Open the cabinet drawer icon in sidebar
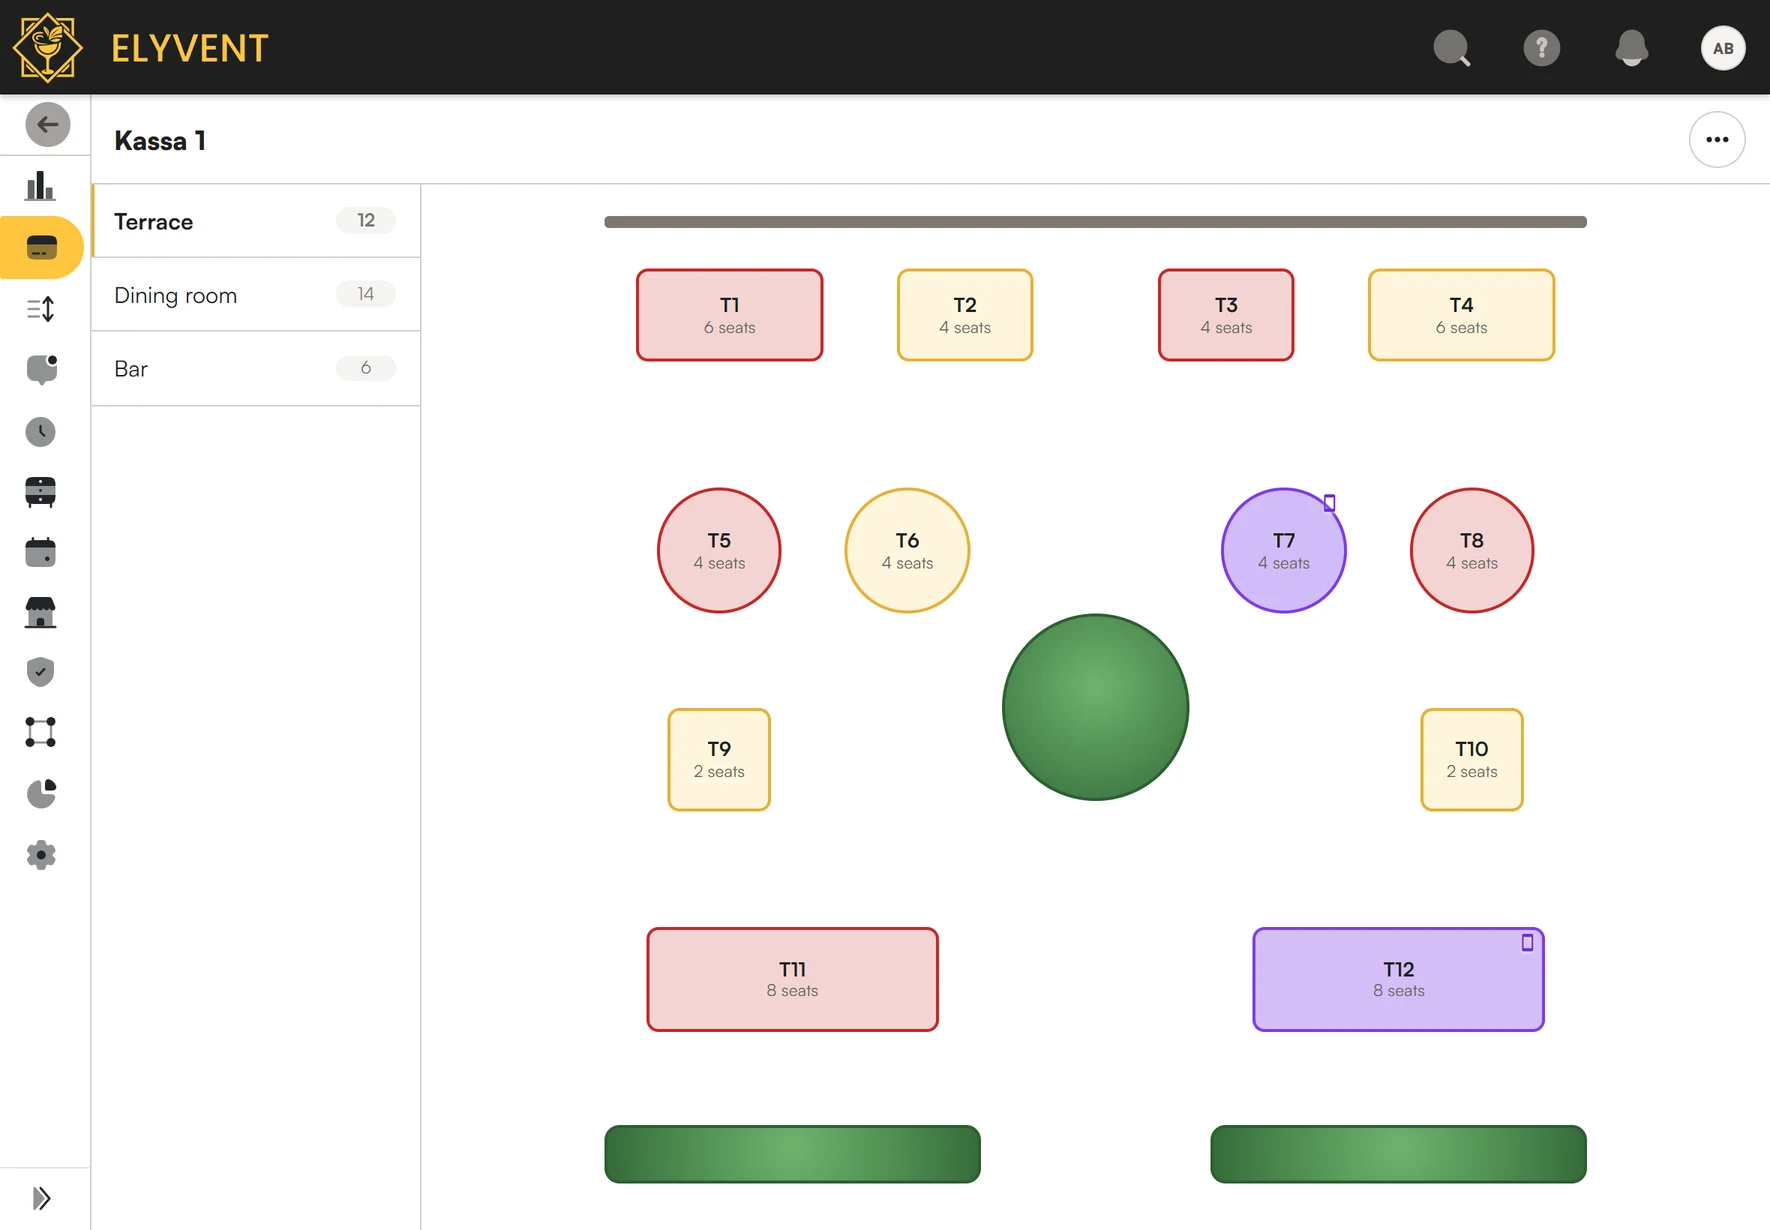Viewport: 1770px width, 1230px height. pyautogui.click(x=40, y=492)
